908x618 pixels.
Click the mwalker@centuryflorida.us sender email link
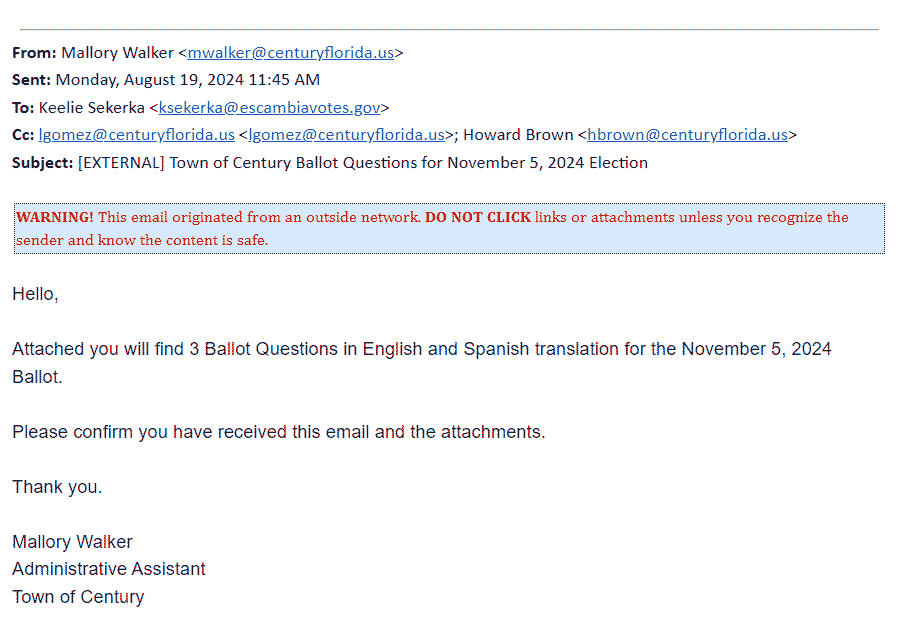click(x=290, y=53)
